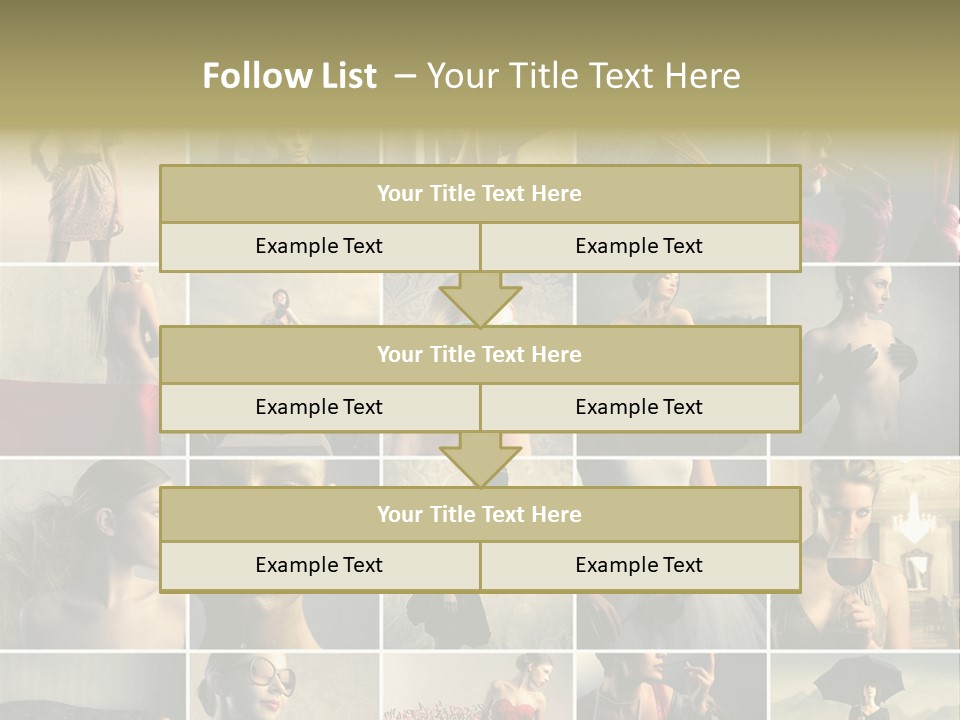Viewport: 960px width, 720px height.
Task: Select right Example Text cell under last header
Action: click(640, 566)
